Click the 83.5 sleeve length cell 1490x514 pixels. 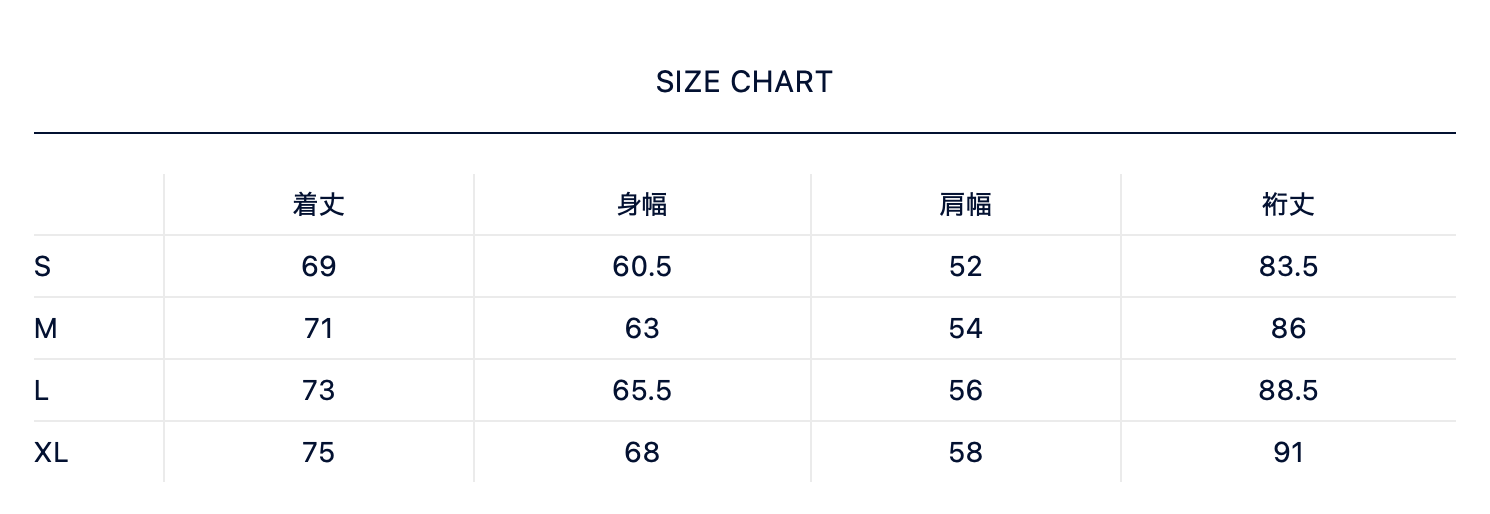point(1288,267)
